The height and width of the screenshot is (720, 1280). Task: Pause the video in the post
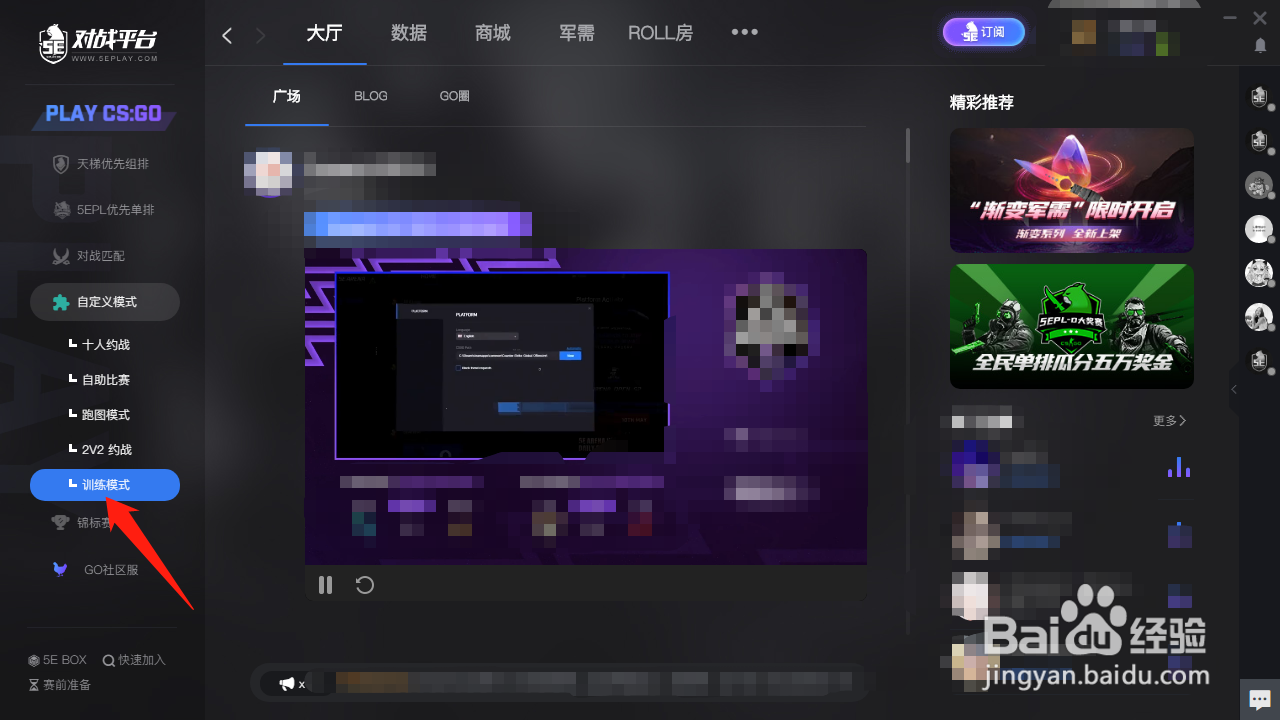coord(325,585)
